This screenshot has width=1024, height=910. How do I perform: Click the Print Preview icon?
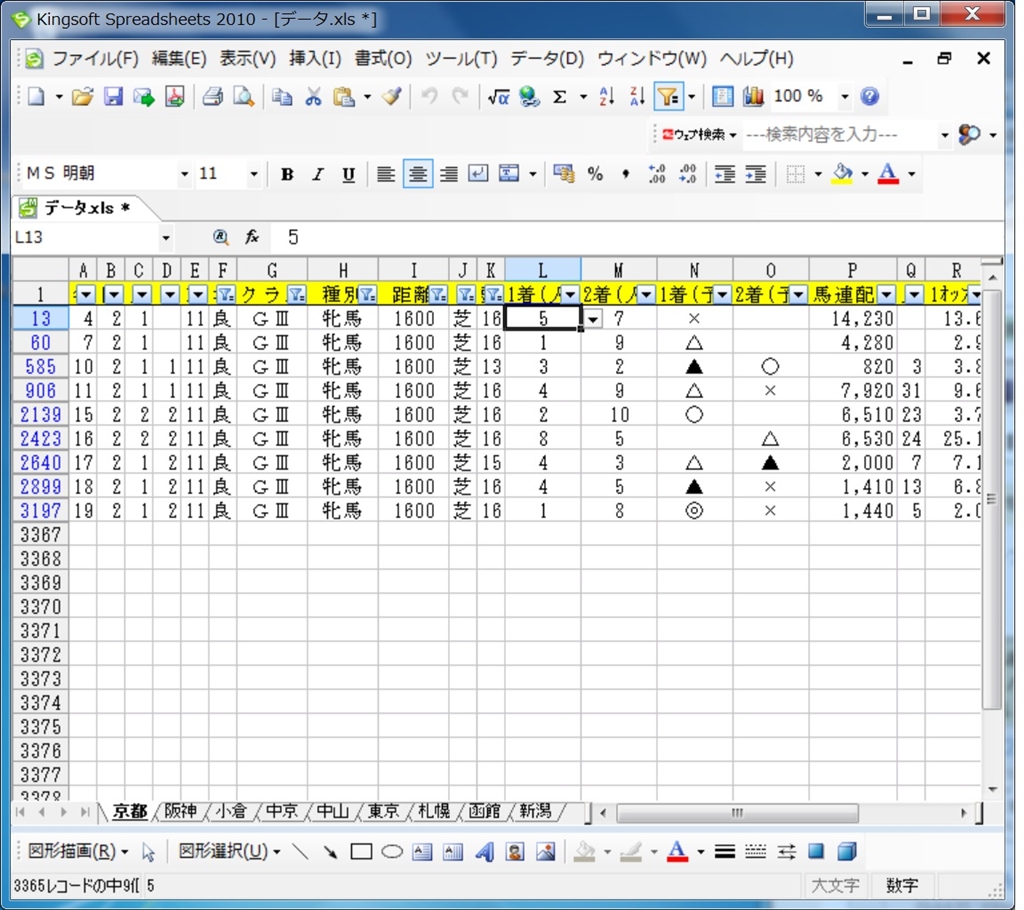[243, 97]
